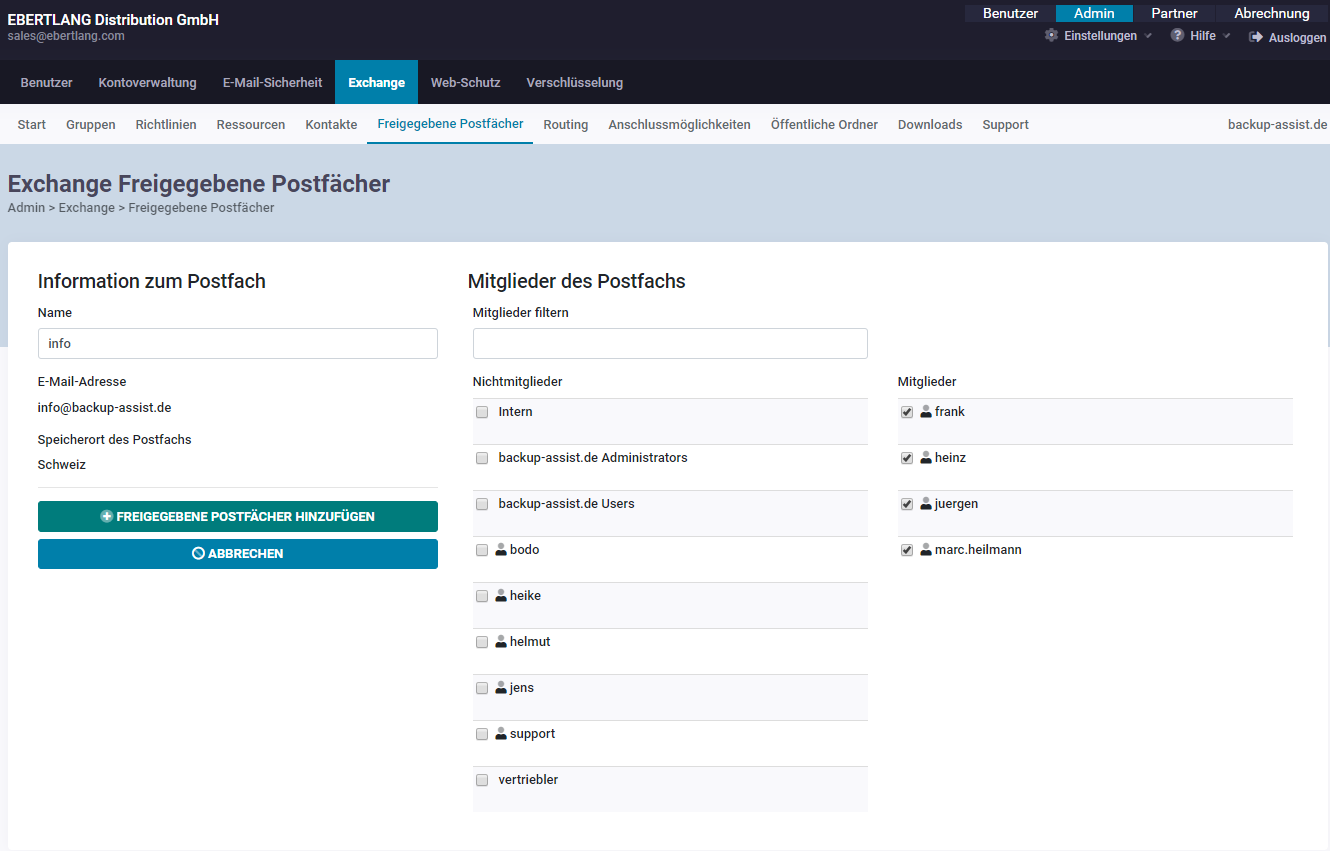The image size is (1330, 851).
Task: Click the Ausloggen logout arrow icon
Action: (1256, 37)
